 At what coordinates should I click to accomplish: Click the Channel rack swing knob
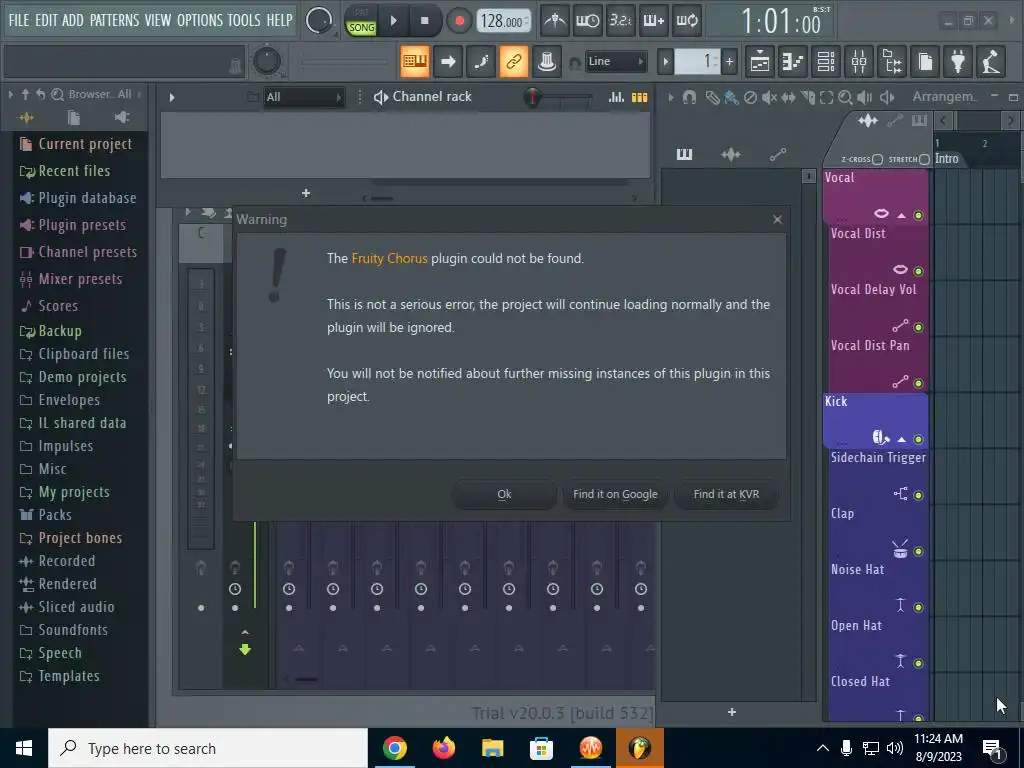pos(533,97)
